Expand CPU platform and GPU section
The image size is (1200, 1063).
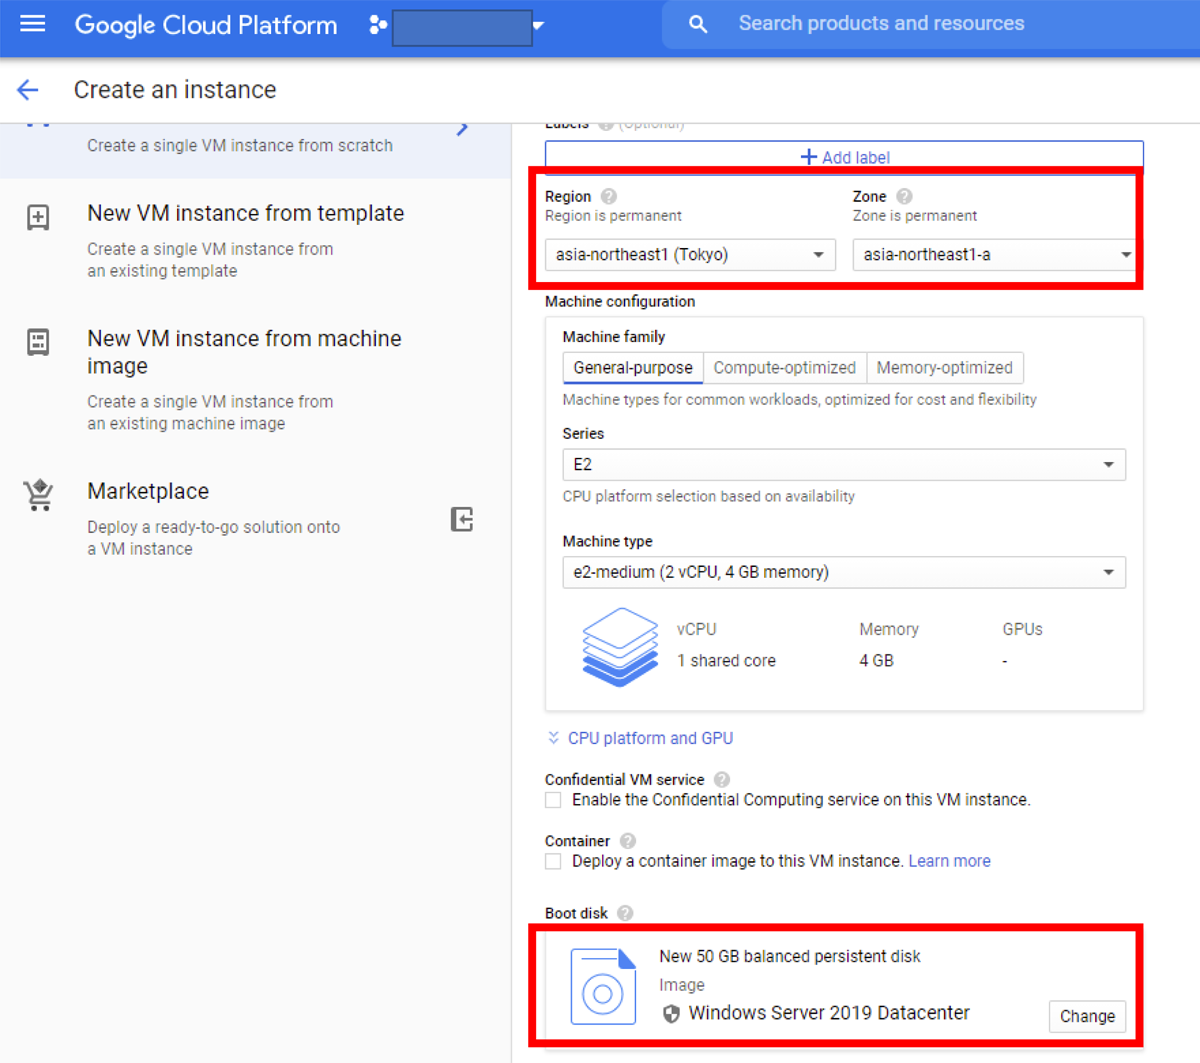click(640, 738)
